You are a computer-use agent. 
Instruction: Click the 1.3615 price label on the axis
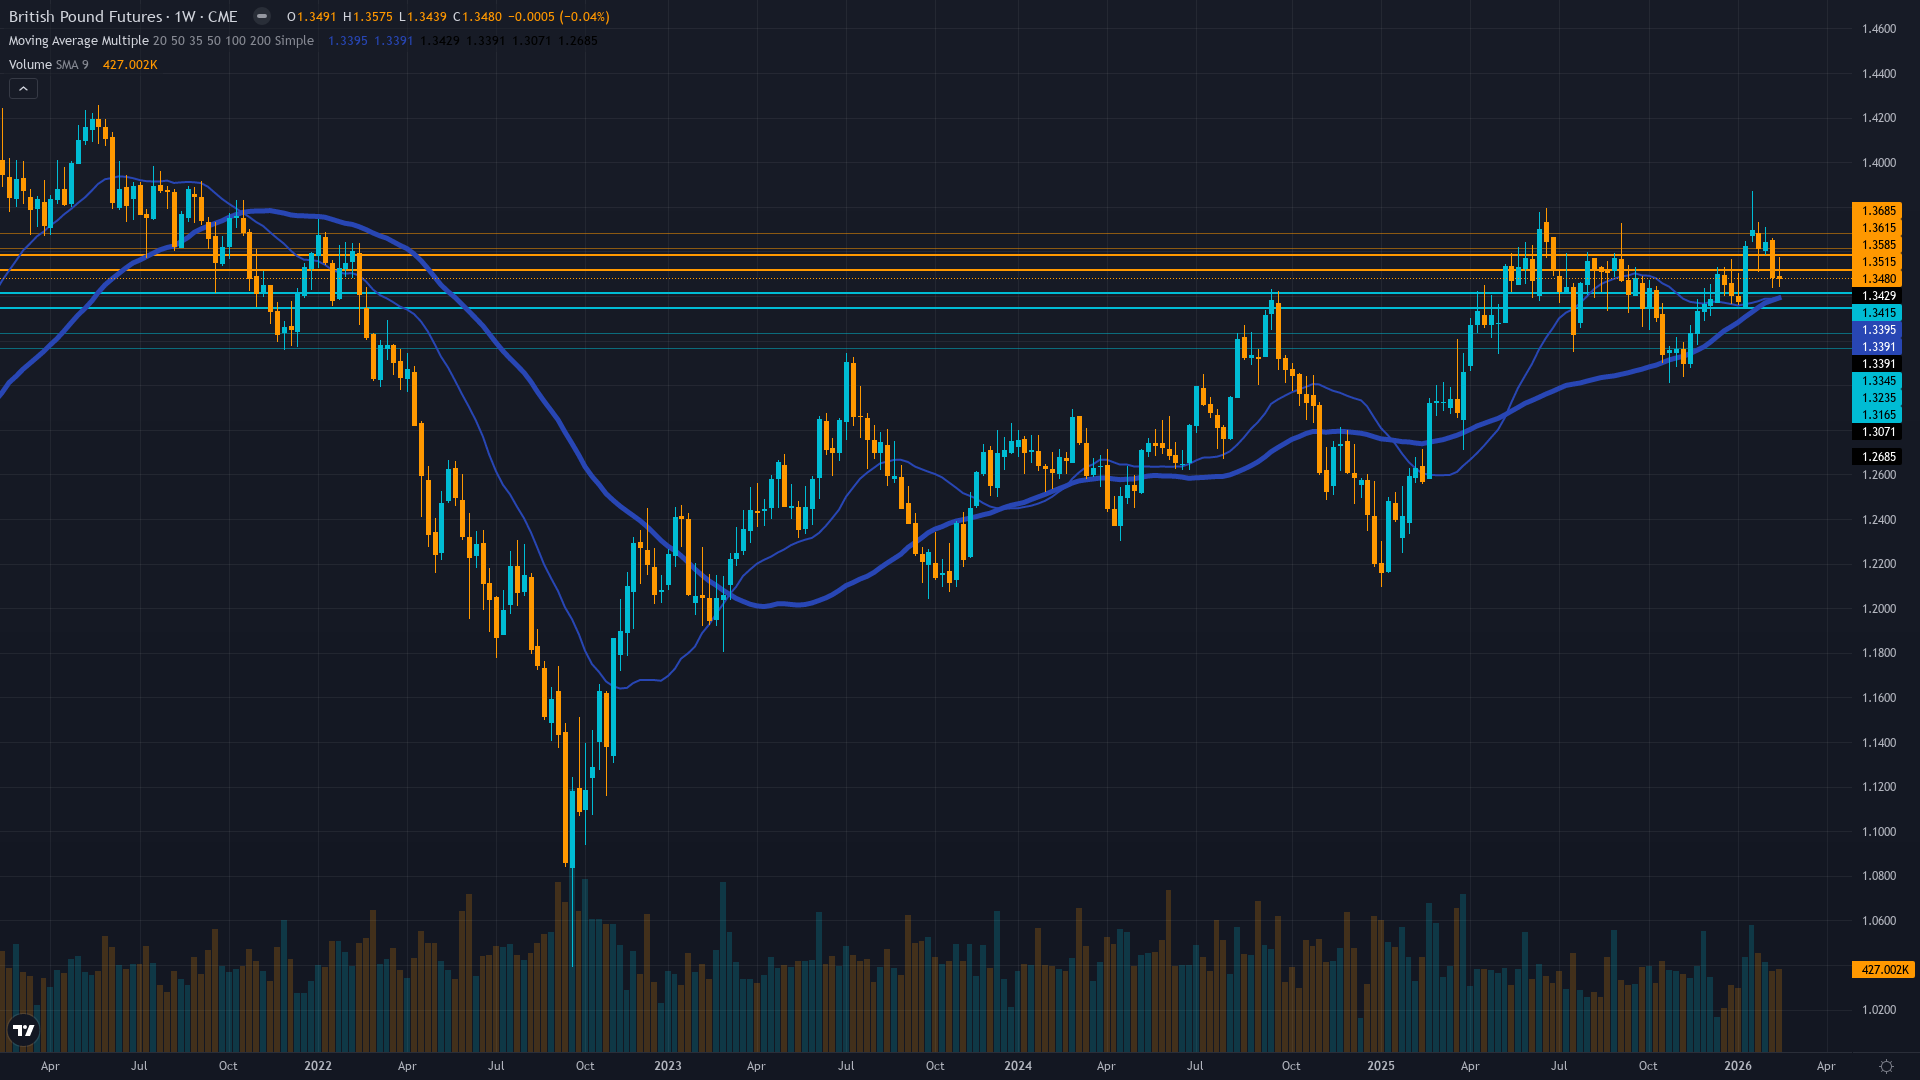1877,228
